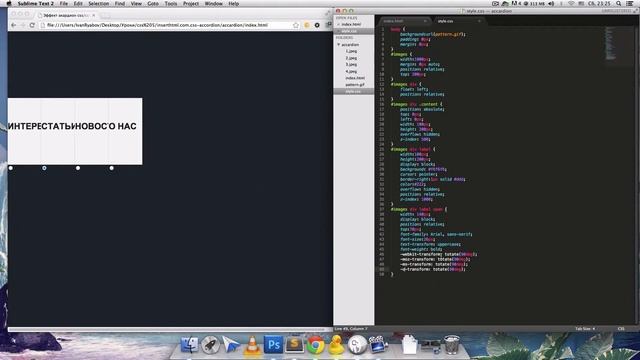Open the View menu

click(136, 3)
